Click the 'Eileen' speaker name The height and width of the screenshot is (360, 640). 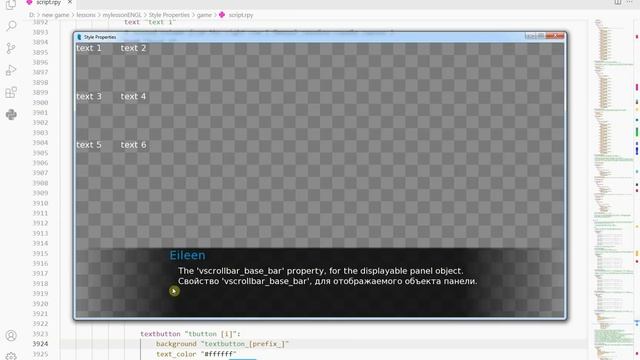[187, 255]
